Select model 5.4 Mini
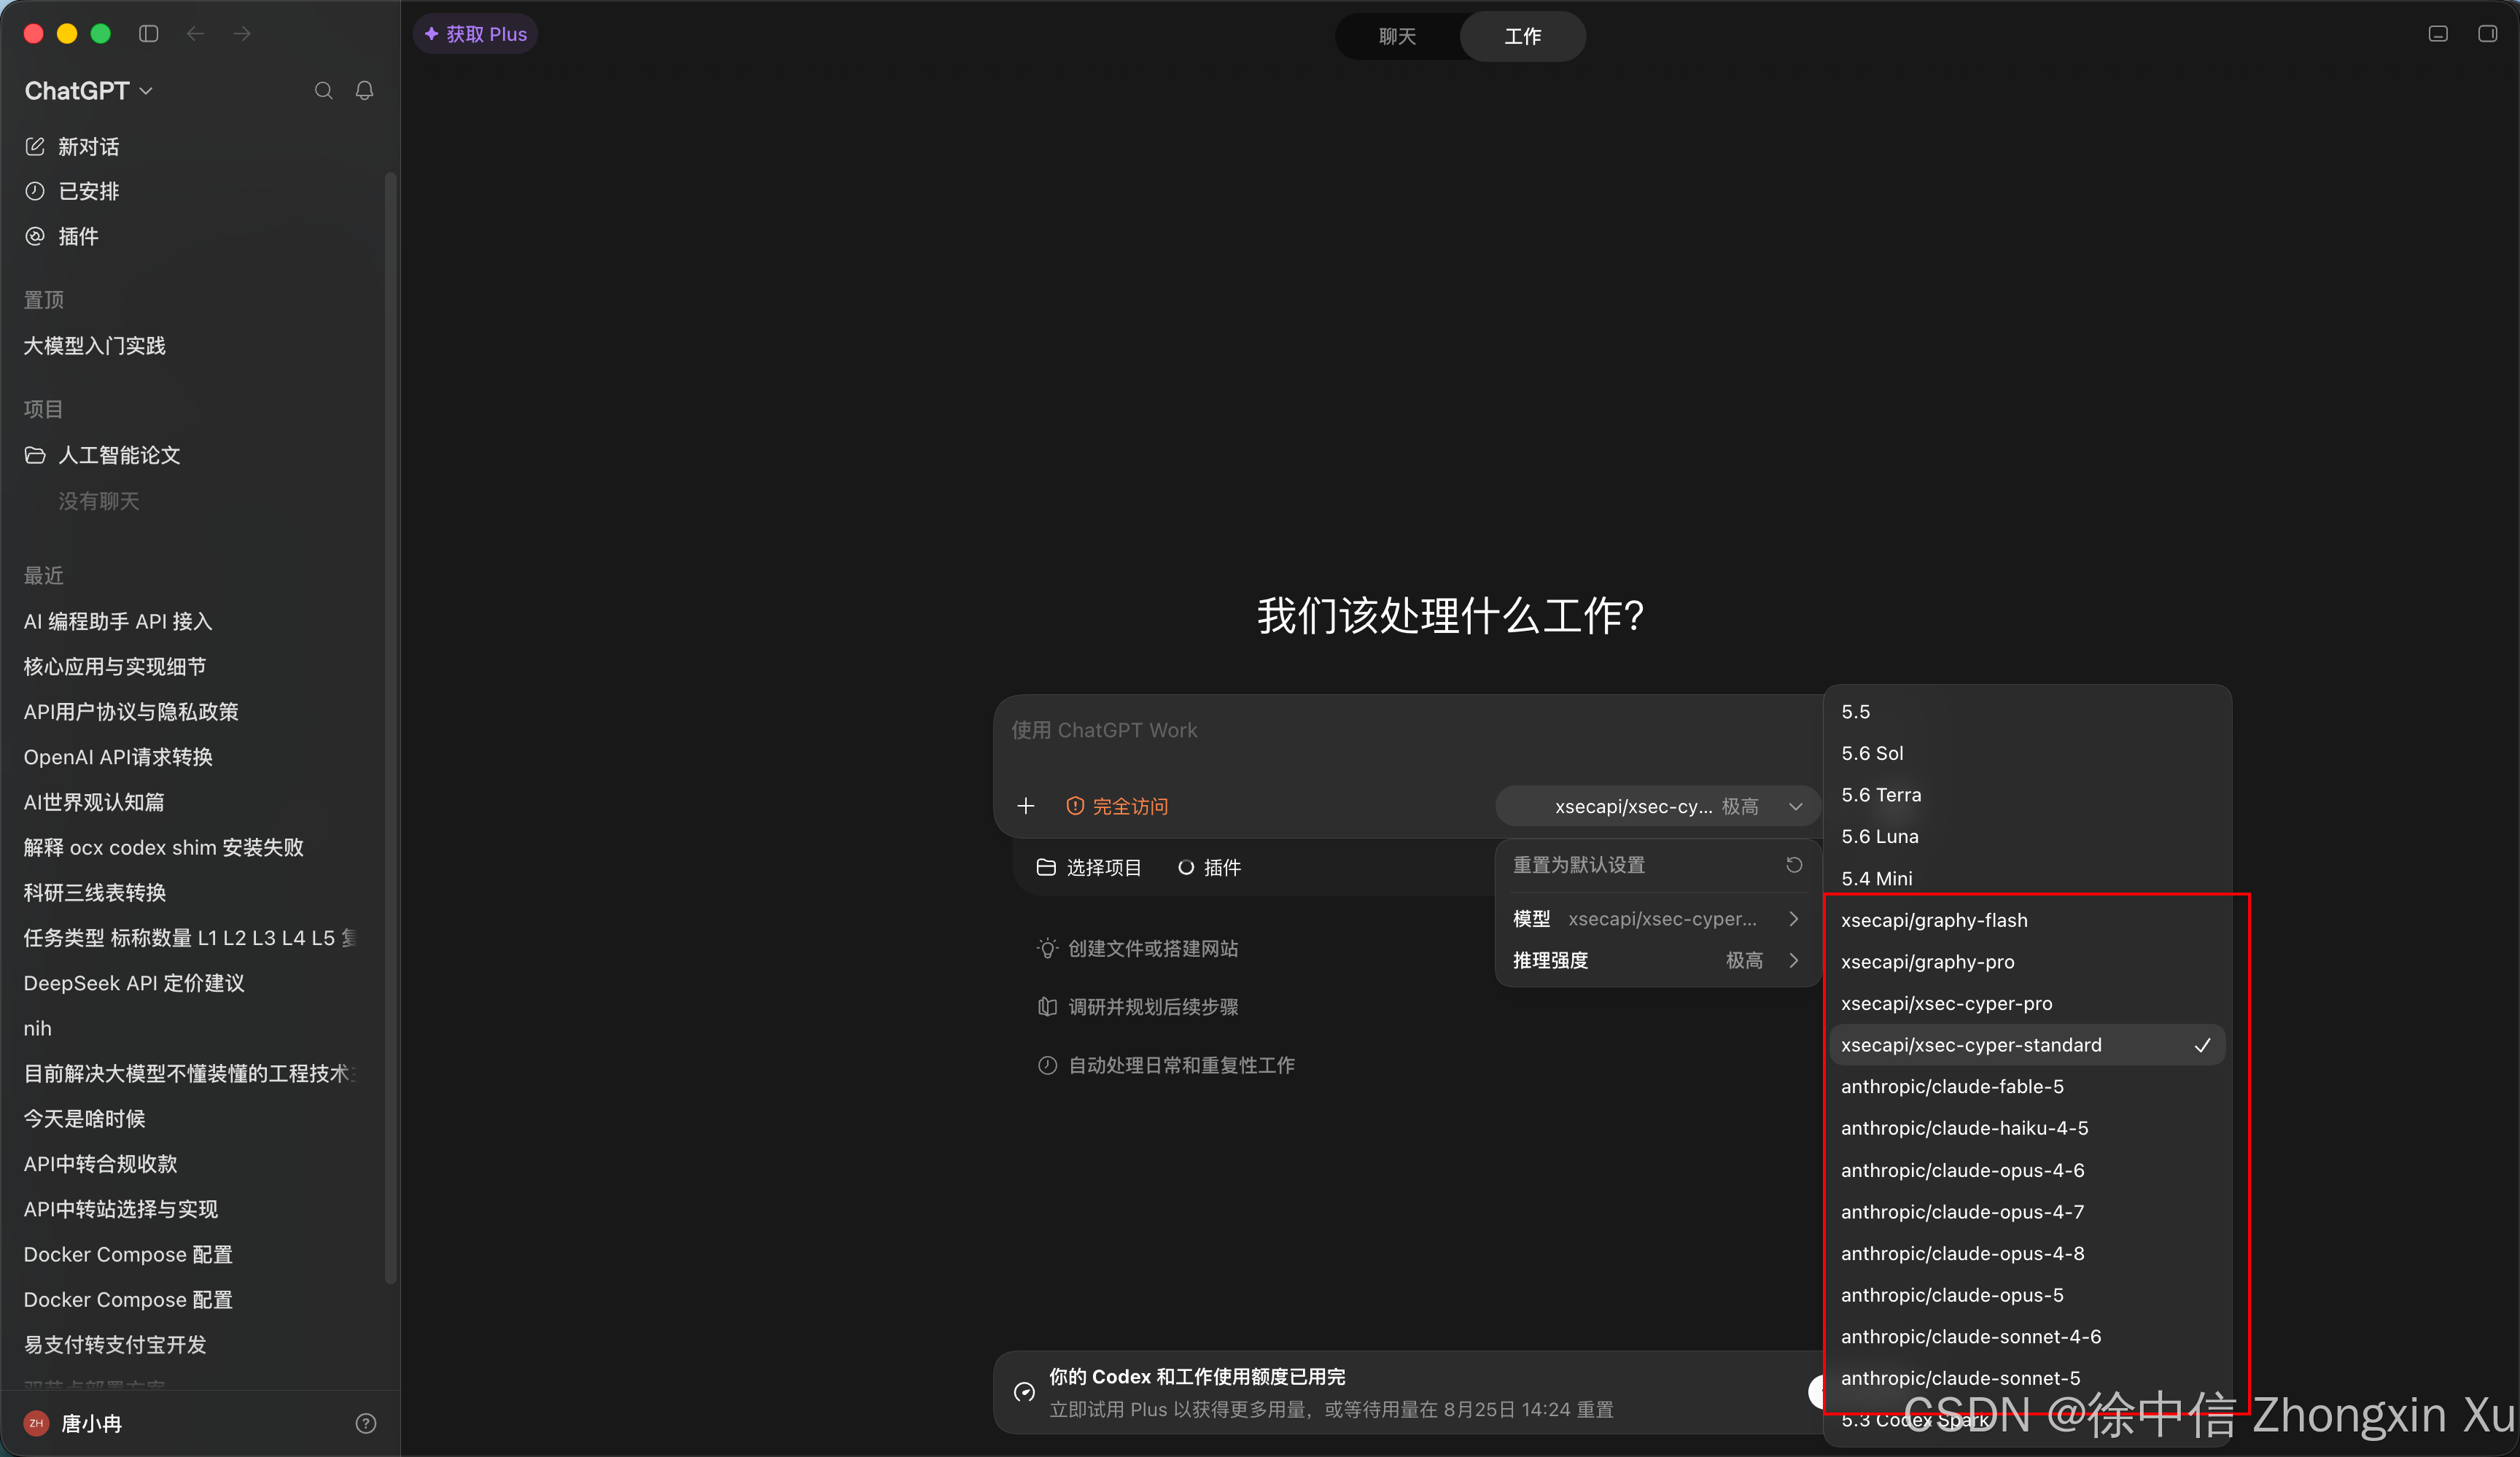 2027,879
